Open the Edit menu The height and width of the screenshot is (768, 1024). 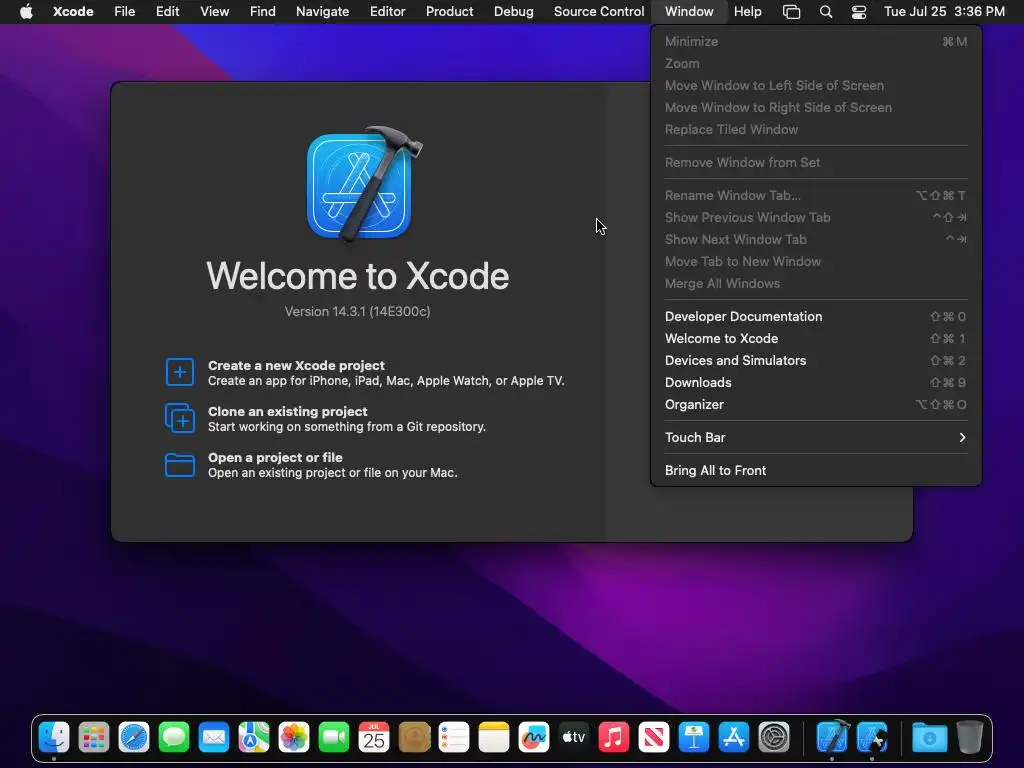tap(167, 12)
